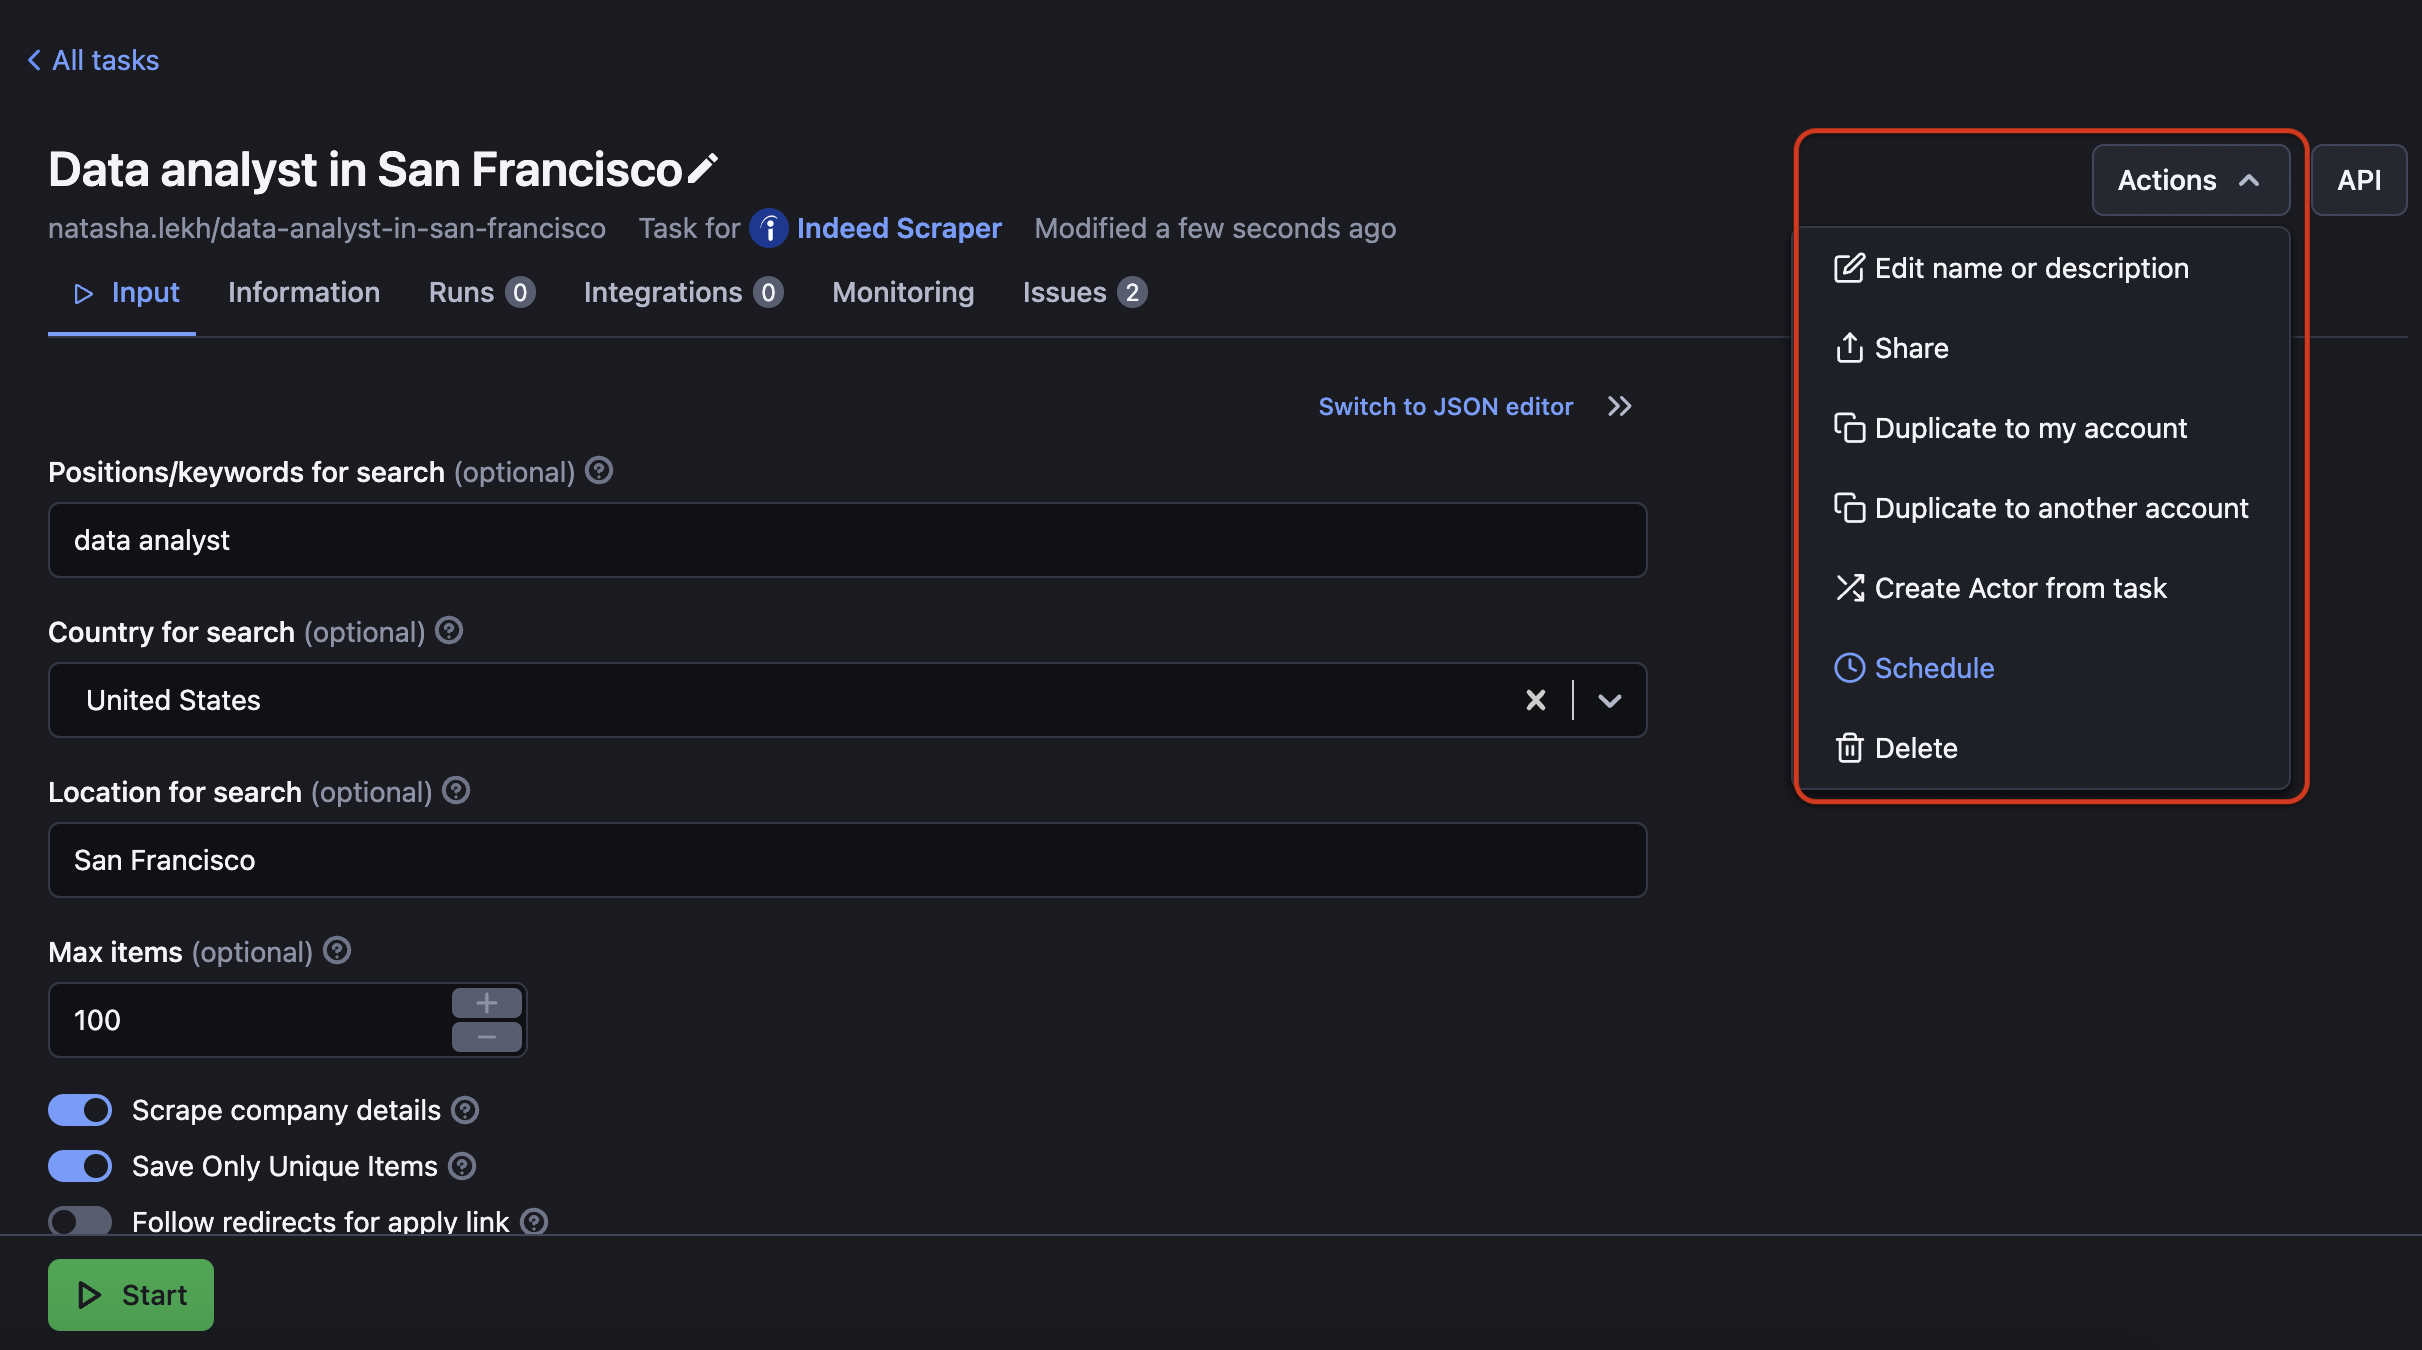
Task: Open the Indeed Scraper link
Action: click(x=899, y=228)
